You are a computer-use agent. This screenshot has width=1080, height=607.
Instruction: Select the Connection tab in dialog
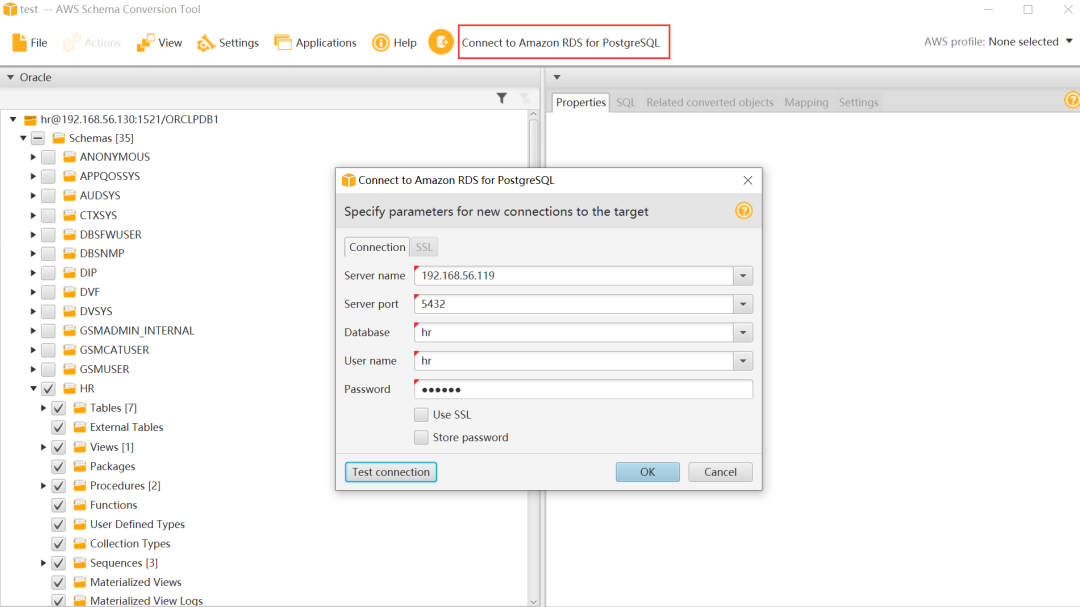coord(377,247)
